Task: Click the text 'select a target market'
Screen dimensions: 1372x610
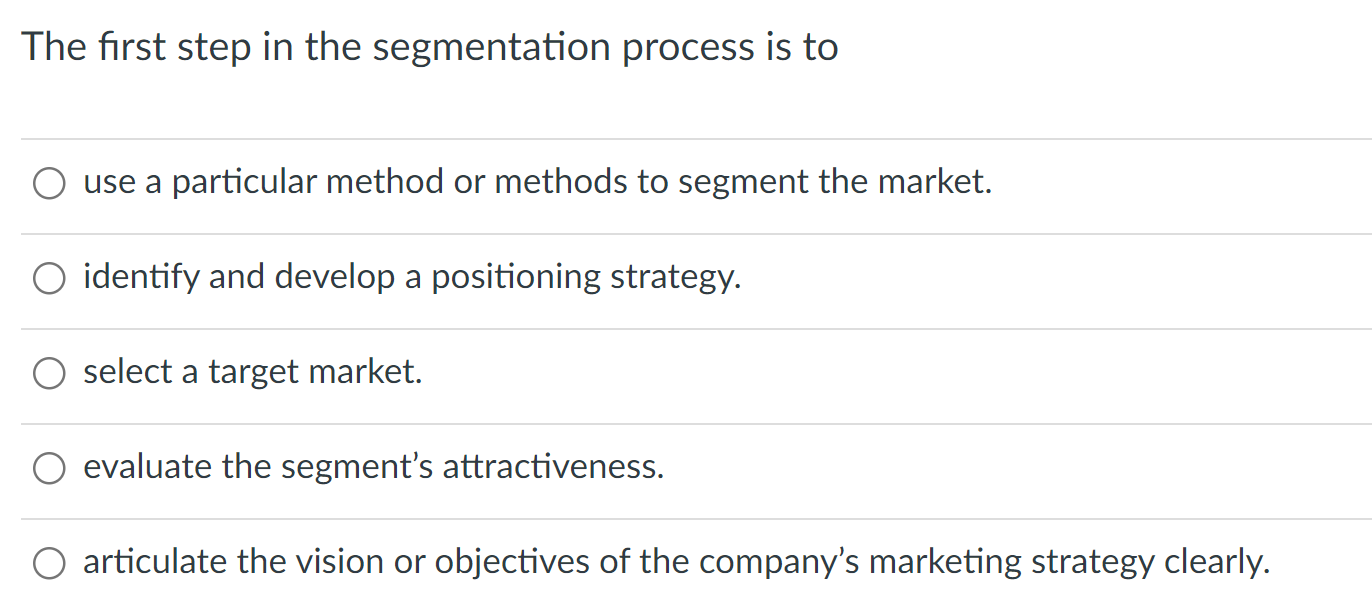Action: pos(253,372)
